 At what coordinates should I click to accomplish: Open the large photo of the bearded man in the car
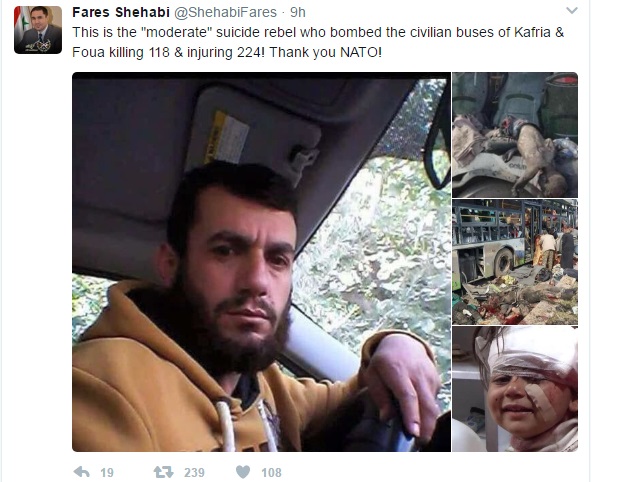[x=261, y=262]
